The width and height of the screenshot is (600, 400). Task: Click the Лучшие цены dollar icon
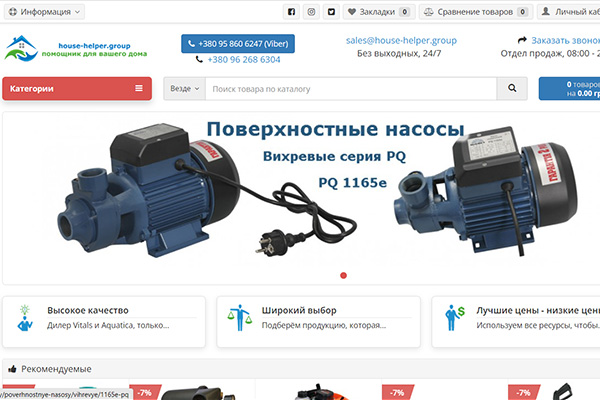452,319
